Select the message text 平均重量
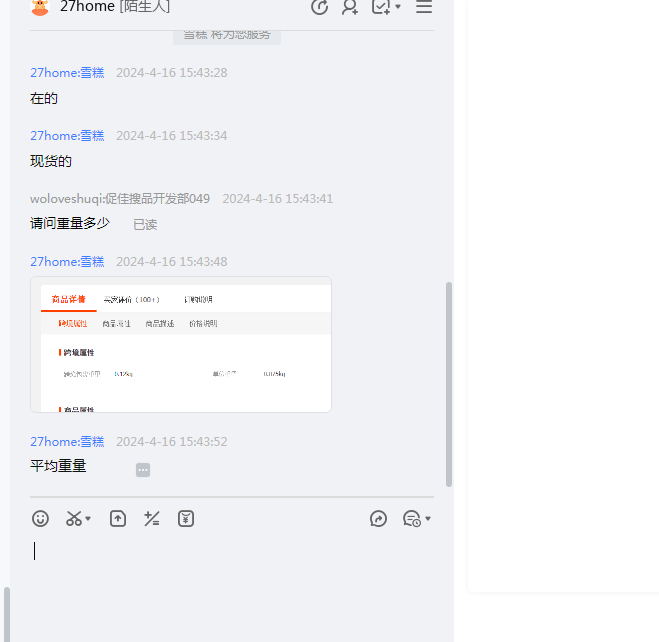The image size is (659, 642). pos(58,466)
